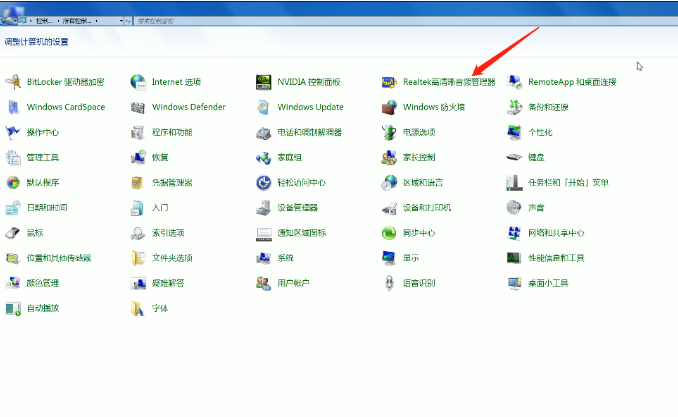
Task: Click the 性能信息和工具 link
Action: (x=556, y=258)
